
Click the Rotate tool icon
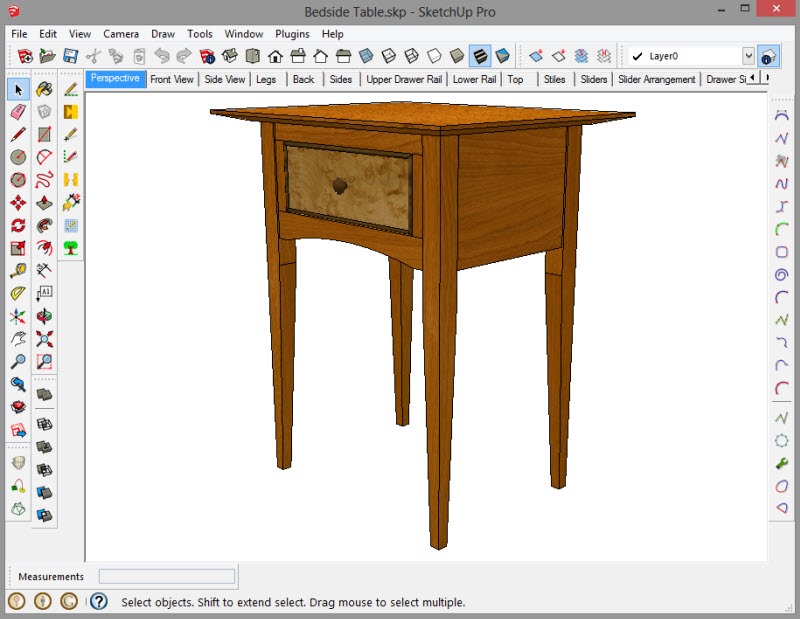click(18, 226)
